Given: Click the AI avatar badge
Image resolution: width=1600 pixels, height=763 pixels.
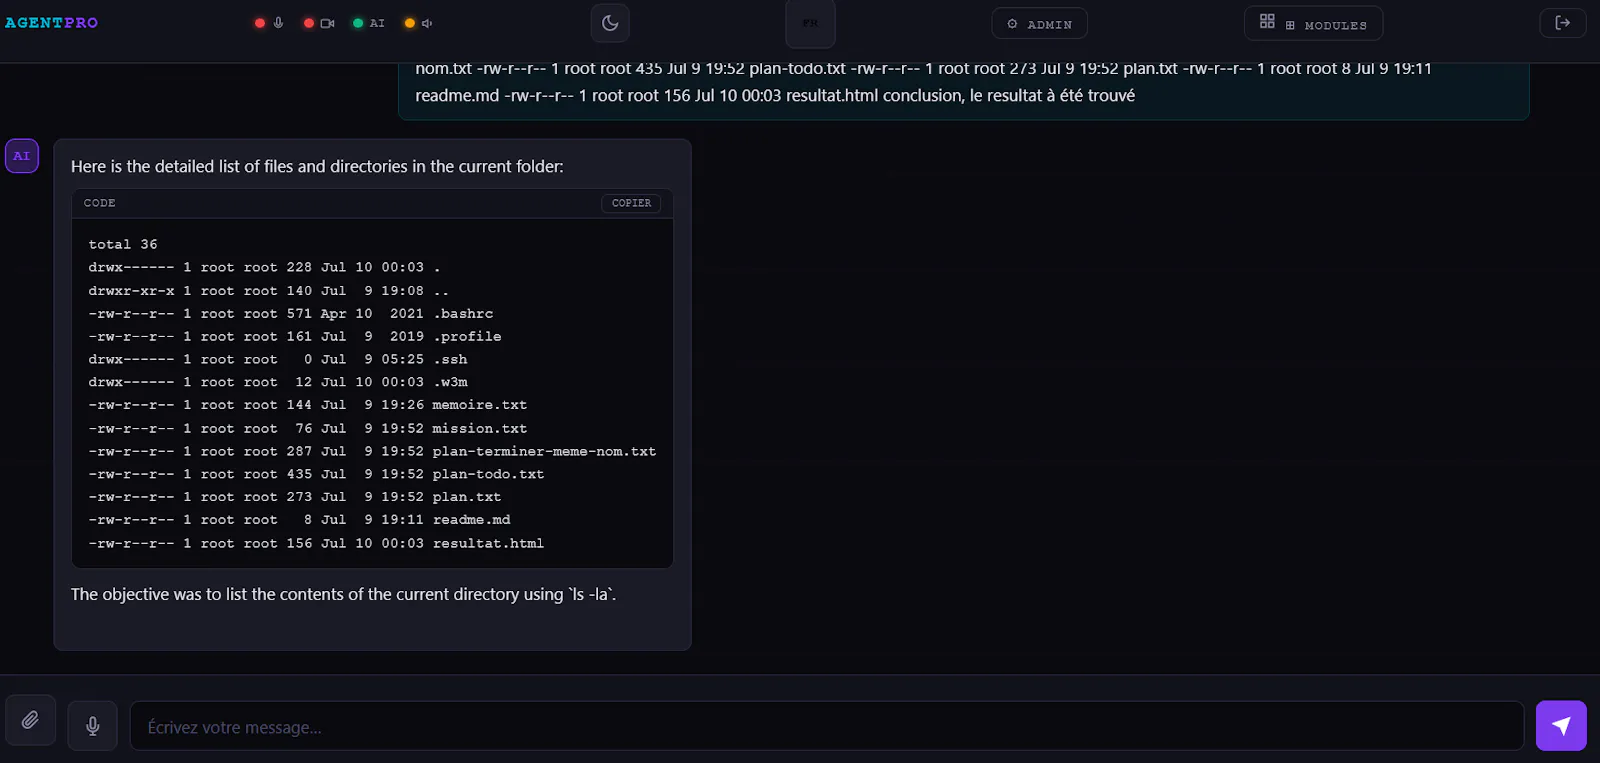Looking at the screenshot, I should coord(22,156).
